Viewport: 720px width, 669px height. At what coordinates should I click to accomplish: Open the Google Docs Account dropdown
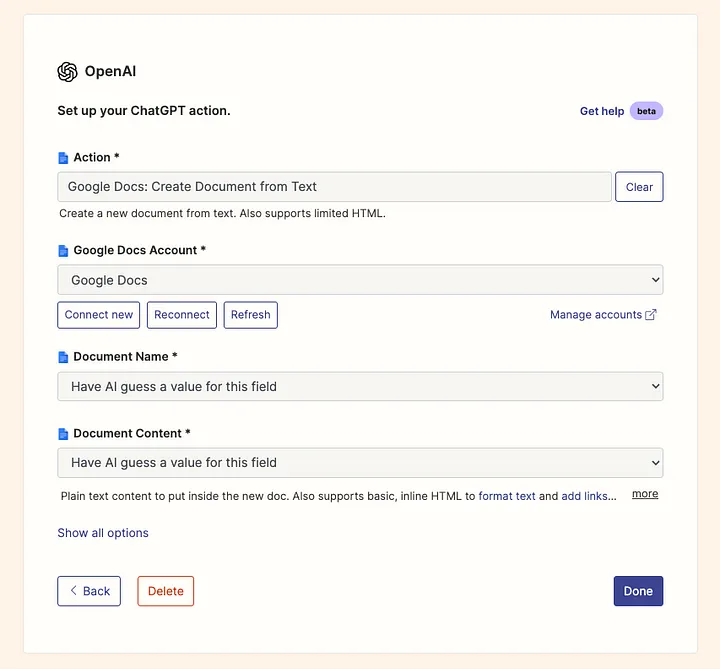point(360,280)
